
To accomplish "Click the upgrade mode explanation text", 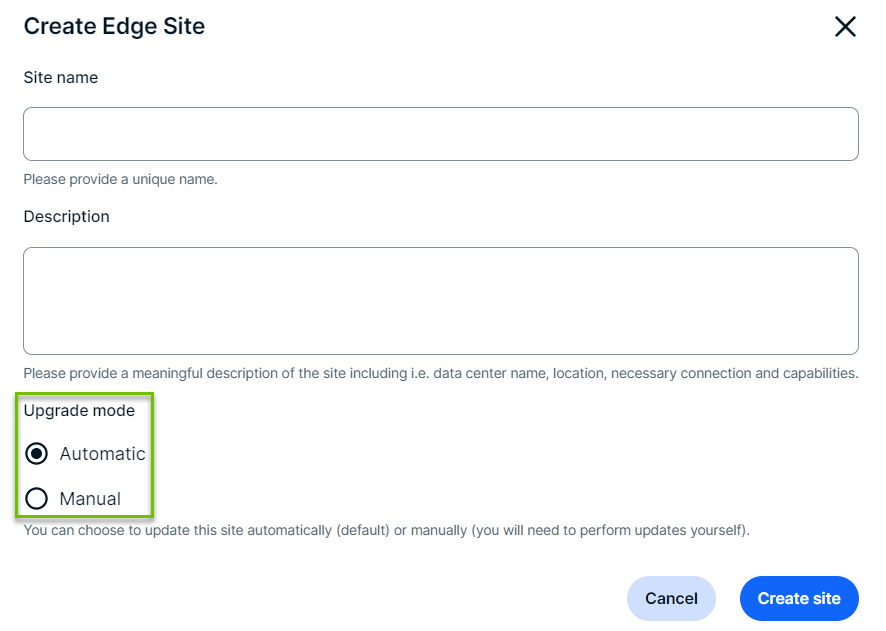I will pyautogui.click(x=386, y=530).
